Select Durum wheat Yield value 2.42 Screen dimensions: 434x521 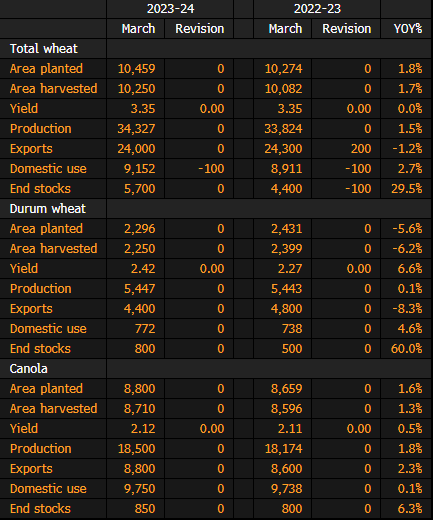point(143,269)
